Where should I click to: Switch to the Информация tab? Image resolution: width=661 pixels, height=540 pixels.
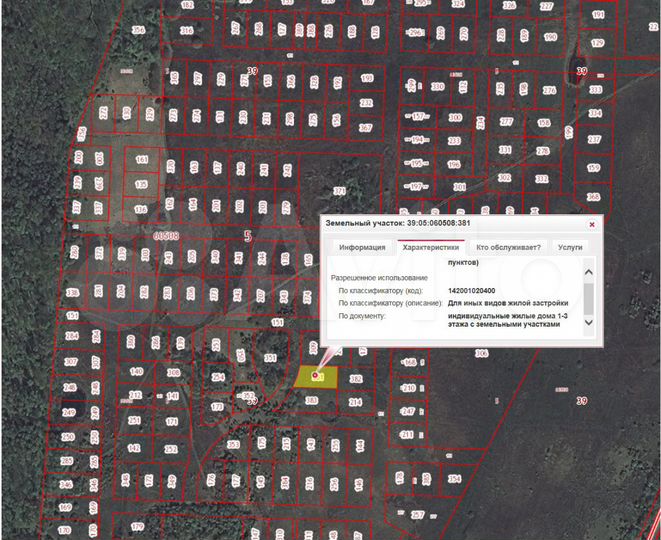point(361,247)
